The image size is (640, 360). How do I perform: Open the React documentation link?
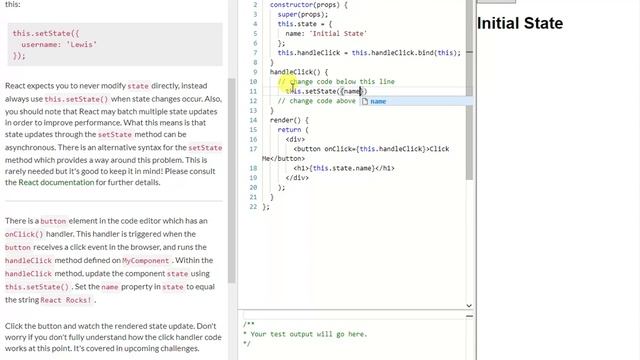click(56, 182)
